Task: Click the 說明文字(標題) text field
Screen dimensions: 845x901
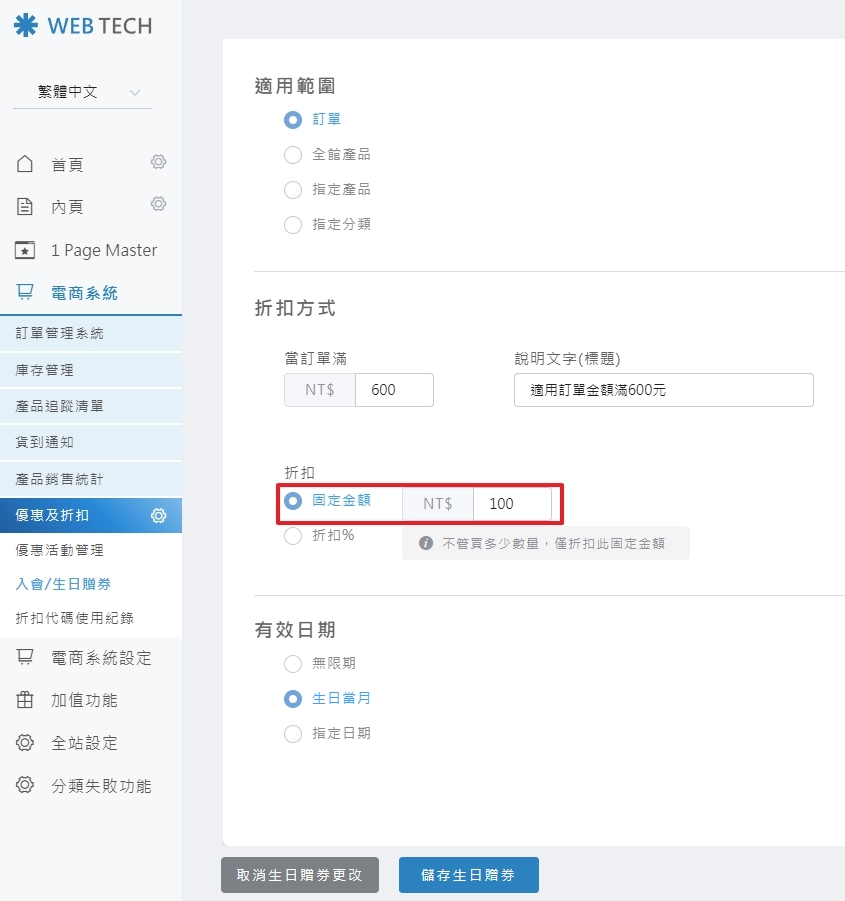Action: pyautogui.click(x=663, y=390)
